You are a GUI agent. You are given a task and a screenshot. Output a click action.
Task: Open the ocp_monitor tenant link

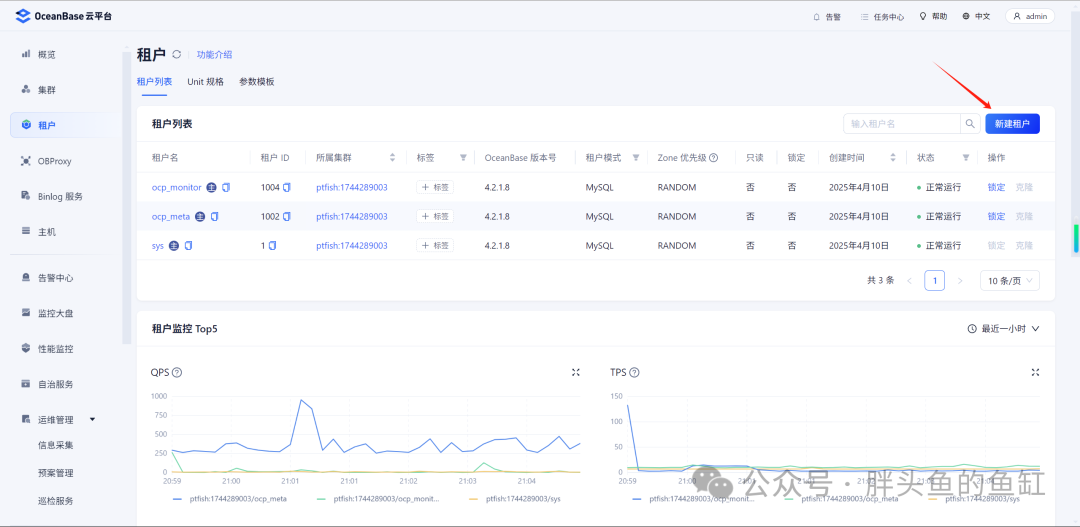point(176,187)
